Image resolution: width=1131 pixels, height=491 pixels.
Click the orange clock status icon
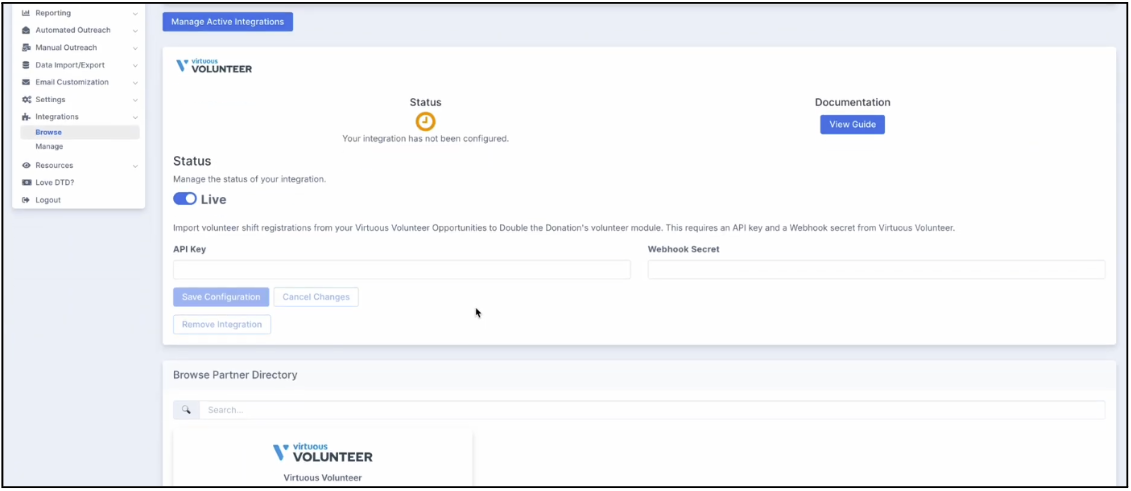425,121
